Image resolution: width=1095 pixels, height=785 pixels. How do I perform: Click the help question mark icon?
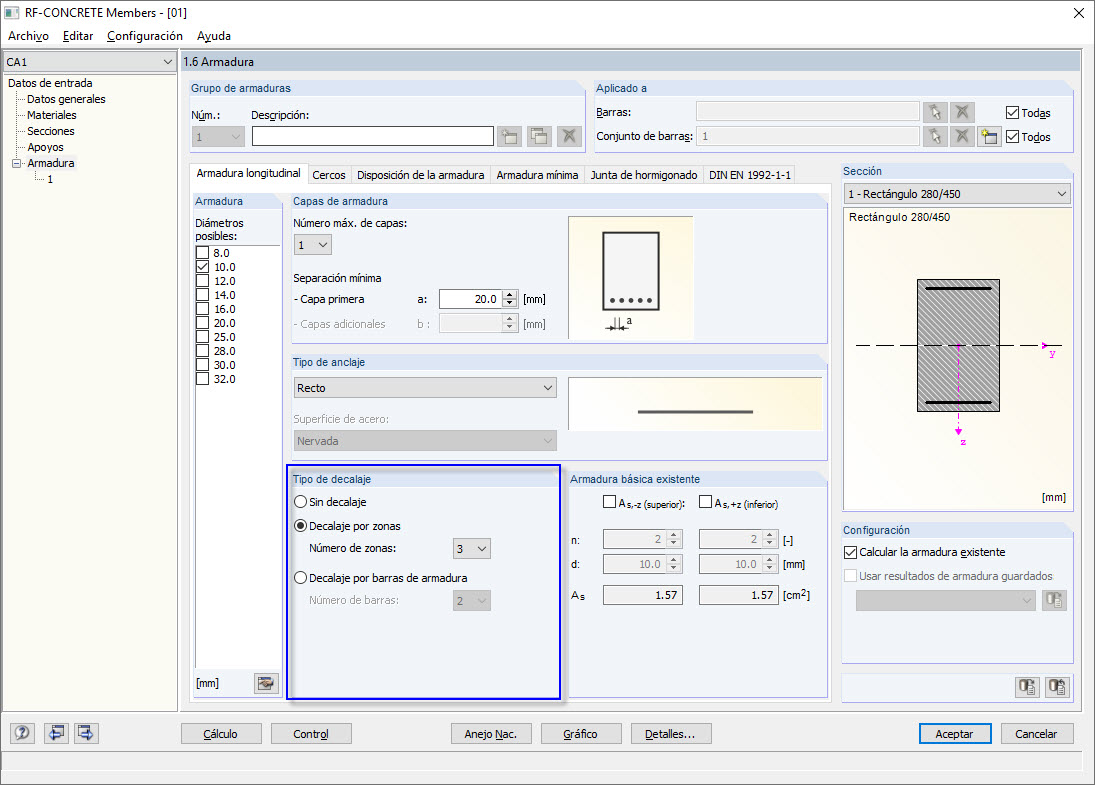click(22, 733)
